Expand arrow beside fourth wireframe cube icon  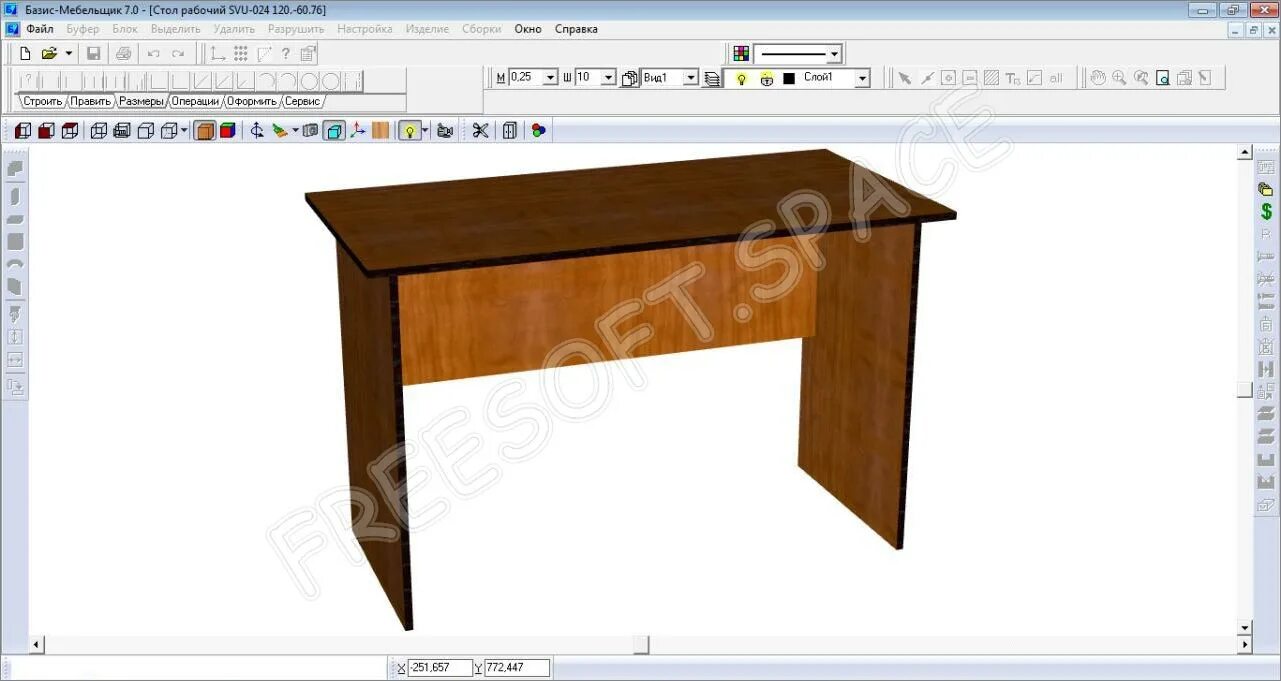[x=184, y=130]
